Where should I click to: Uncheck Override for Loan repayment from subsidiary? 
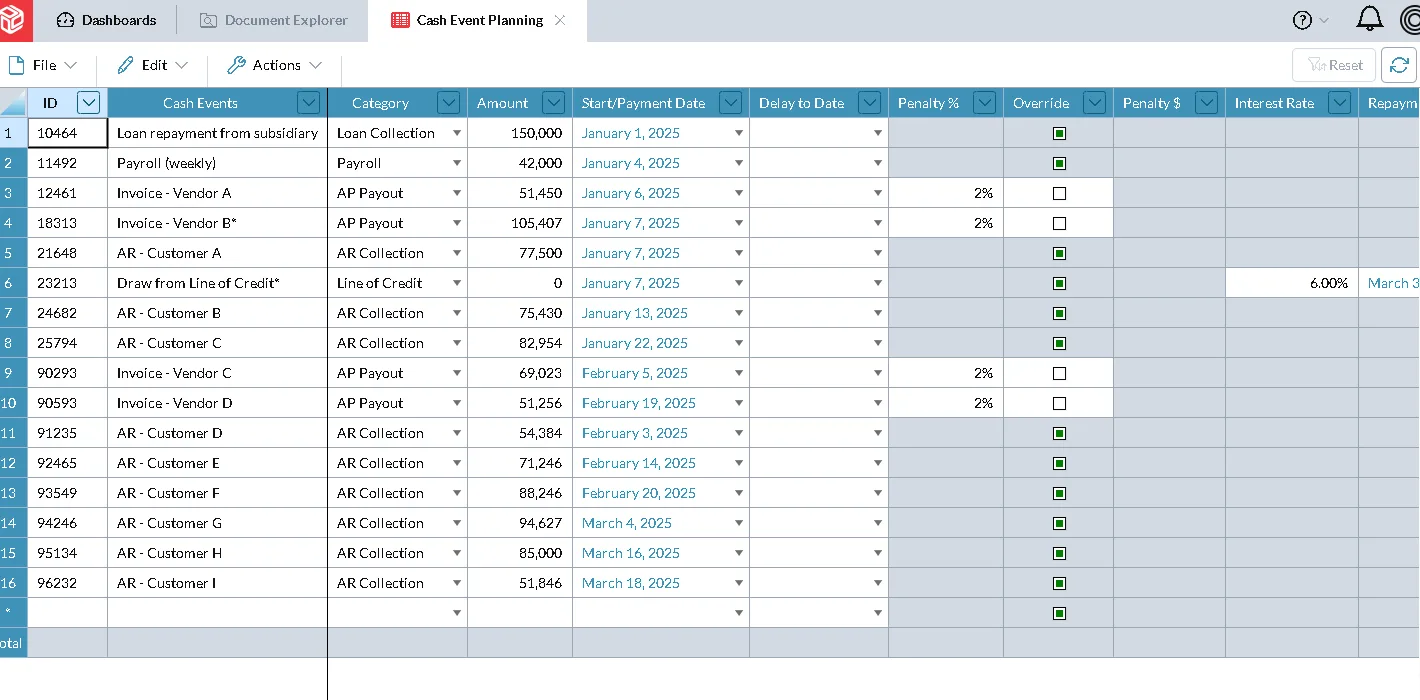[x=1059, y=133]
